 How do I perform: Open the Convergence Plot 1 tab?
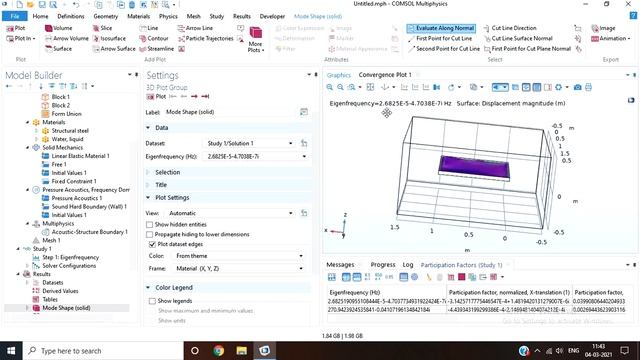(x=385, y=75)
